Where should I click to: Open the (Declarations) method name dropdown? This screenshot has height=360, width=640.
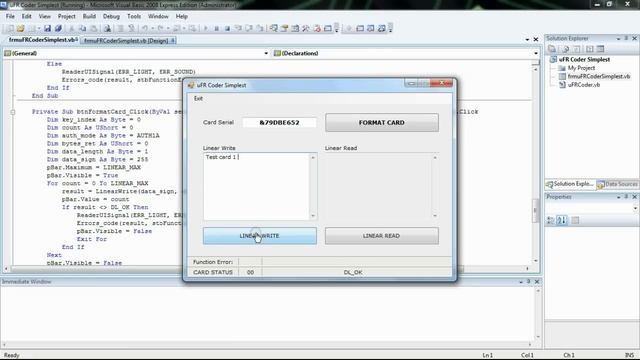536,53
